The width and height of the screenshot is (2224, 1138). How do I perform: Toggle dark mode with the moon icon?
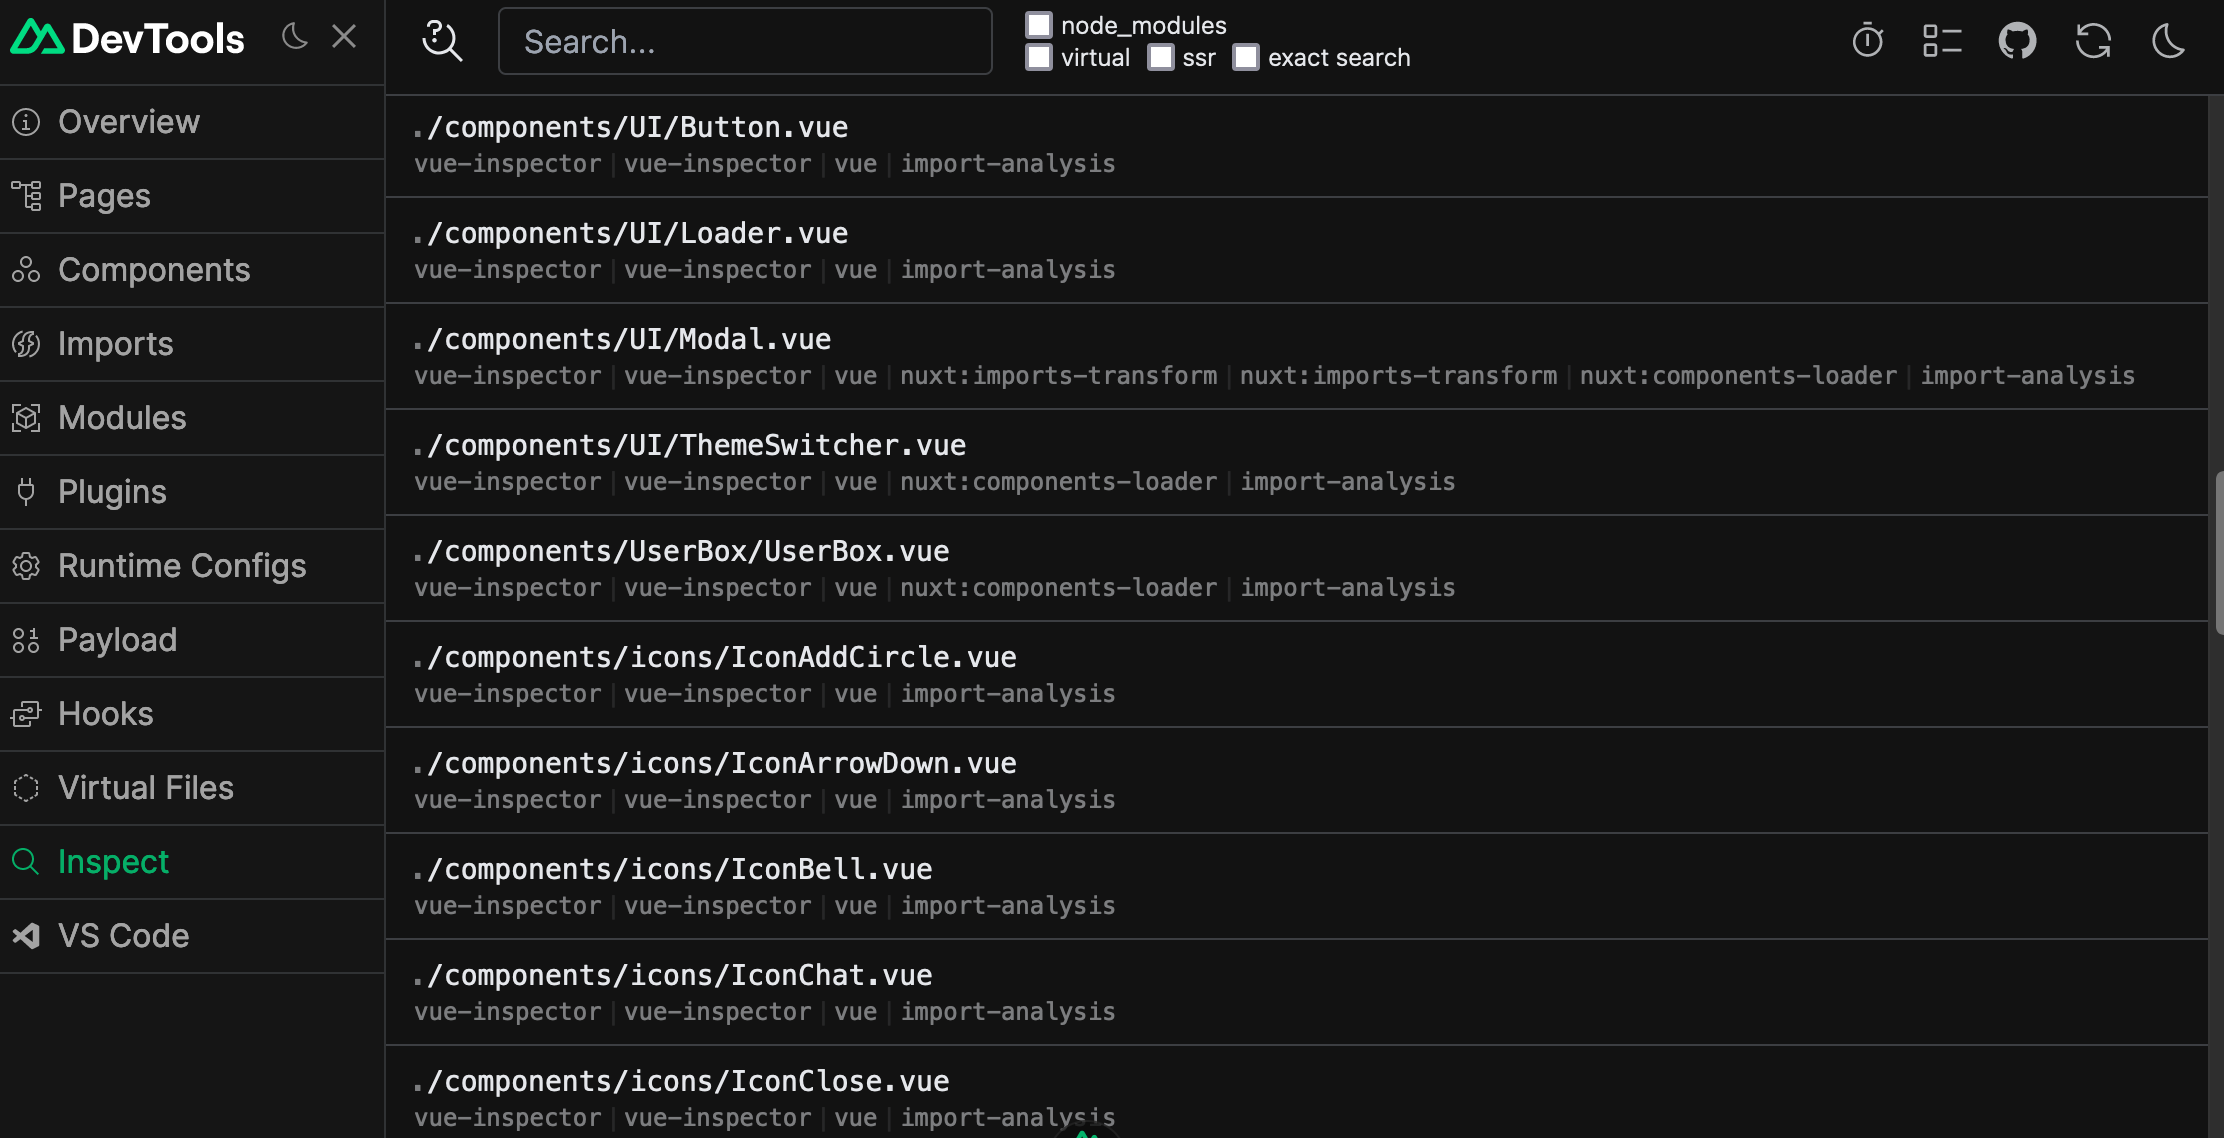(2168, 41)
